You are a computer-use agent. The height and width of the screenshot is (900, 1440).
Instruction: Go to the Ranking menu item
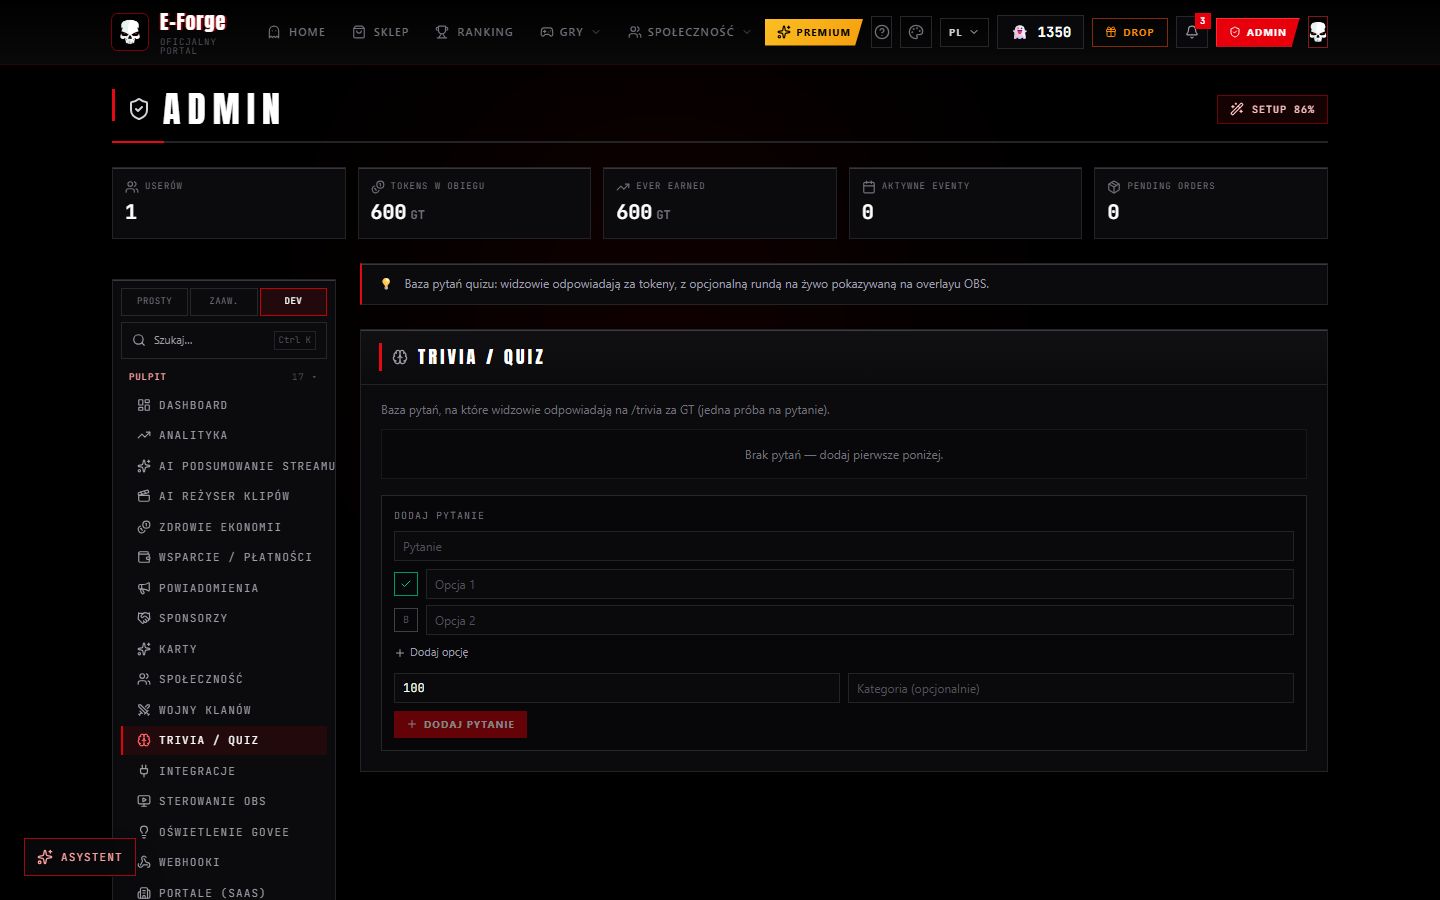coord(474,32)
